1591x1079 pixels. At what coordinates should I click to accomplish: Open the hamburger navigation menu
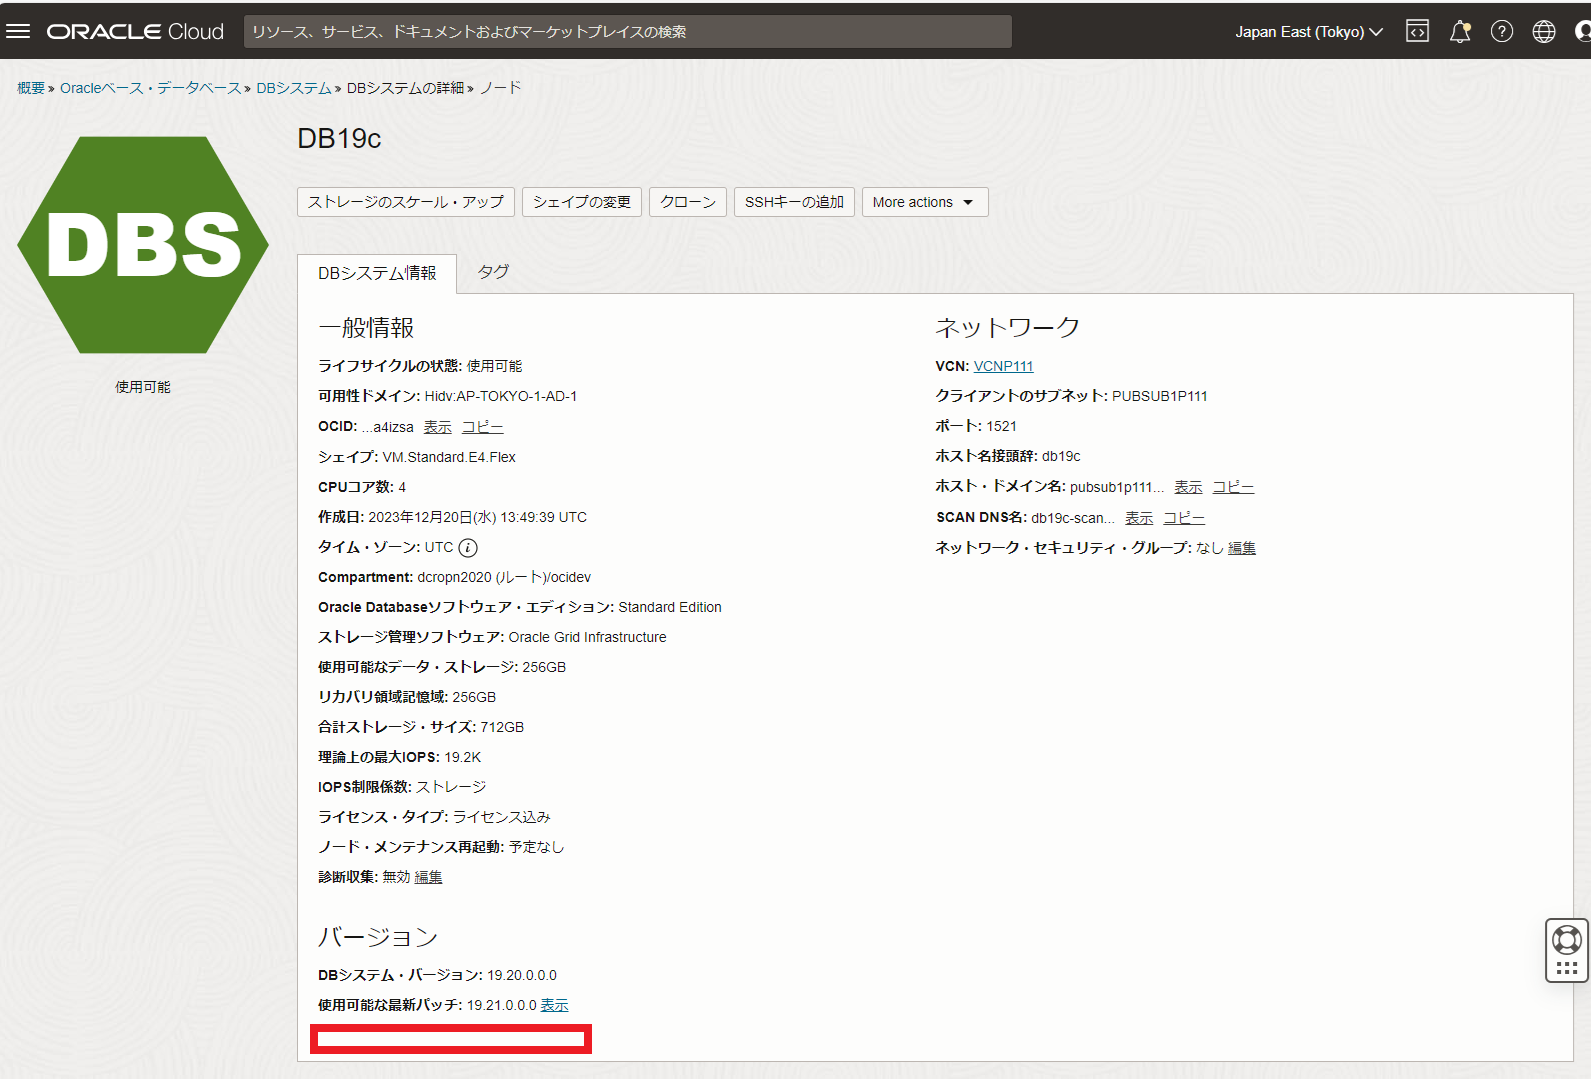18,31
